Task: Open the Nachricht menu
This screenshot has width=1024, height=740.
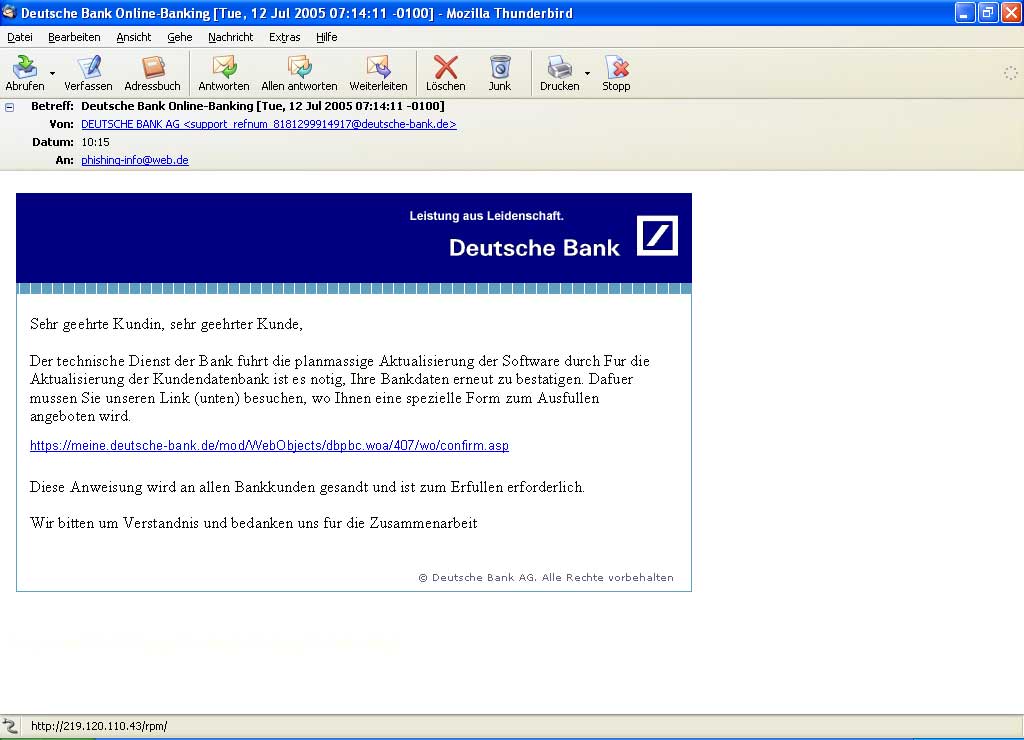Action: (x=231, y=37)
